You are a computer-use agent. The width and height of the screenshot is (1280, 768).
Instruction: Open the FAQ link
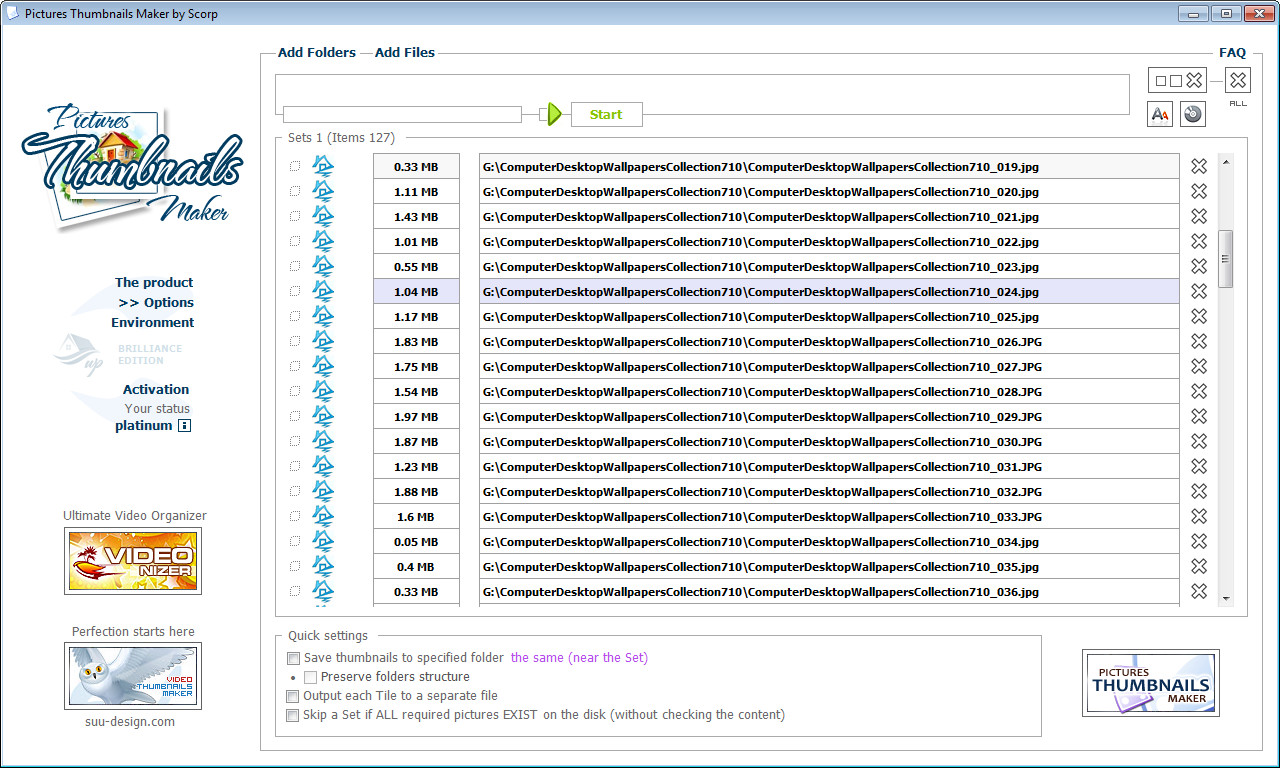tap(1233, 53)
